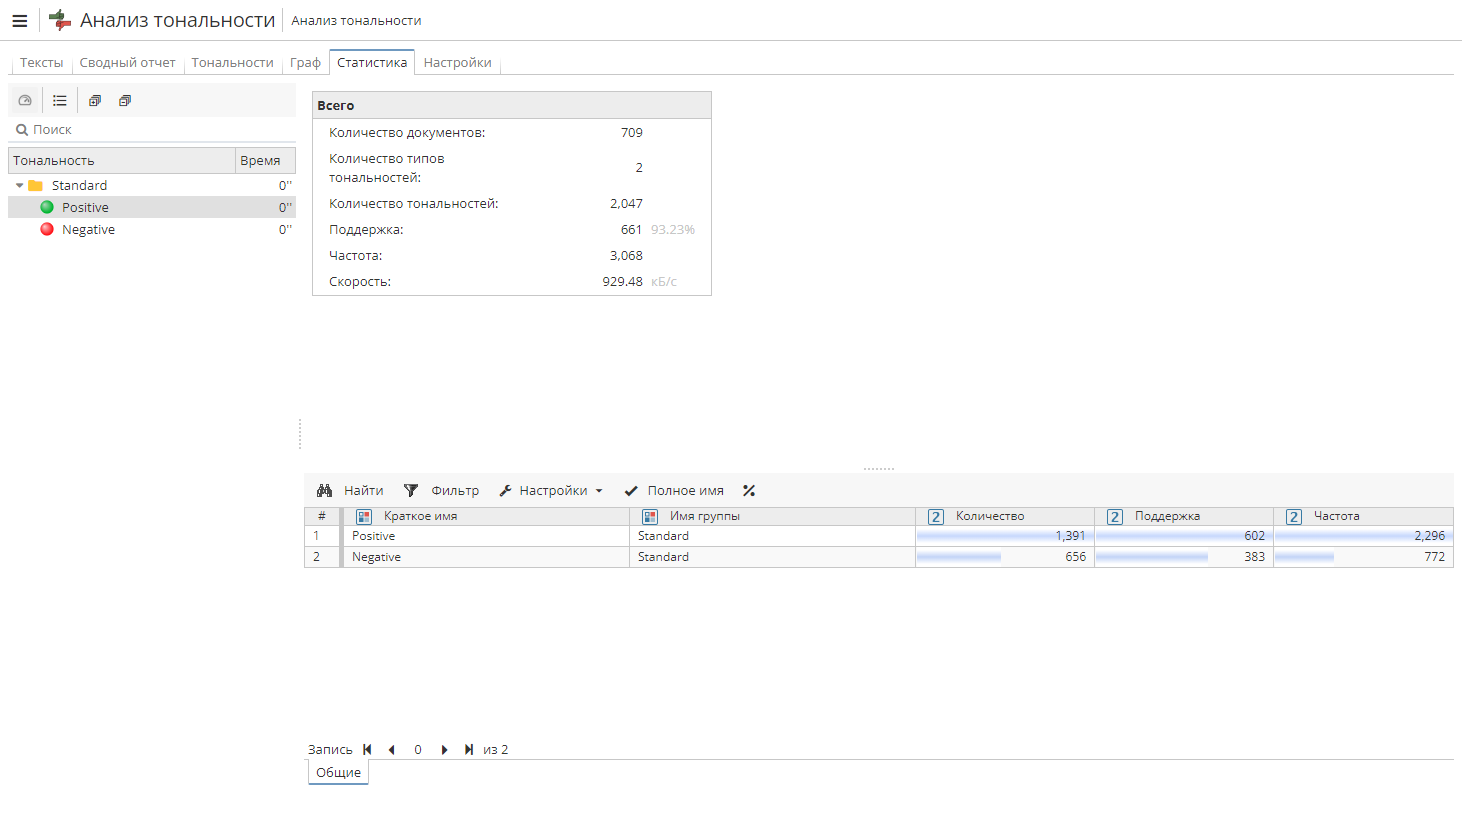Click the Найти find button

(x=350, y=491)
